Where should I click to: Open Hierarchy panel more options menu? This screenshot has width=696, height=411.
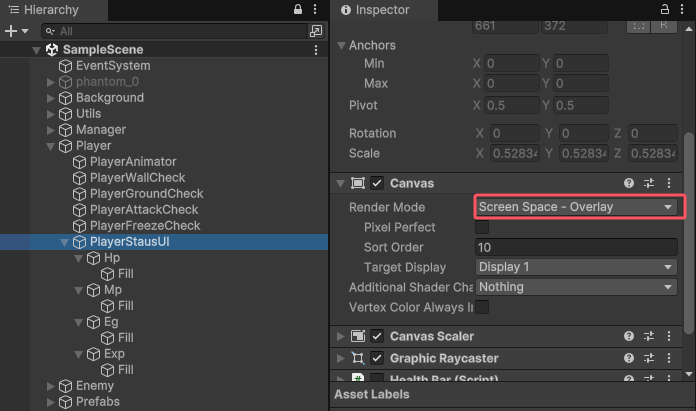(315, 9)
